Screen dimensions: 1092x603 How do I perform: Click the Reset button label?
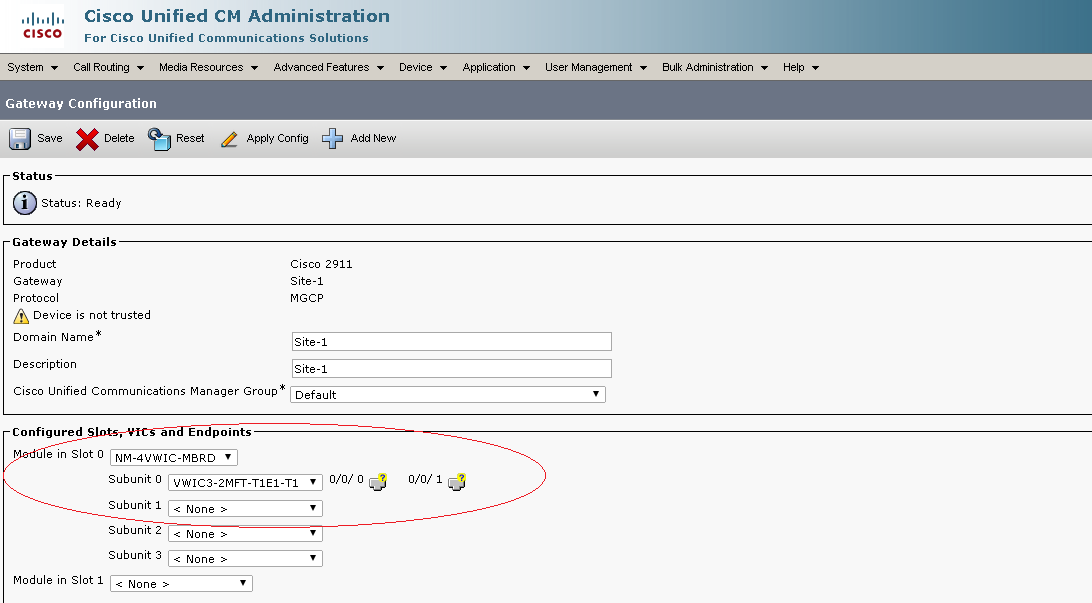click(190, 139)
